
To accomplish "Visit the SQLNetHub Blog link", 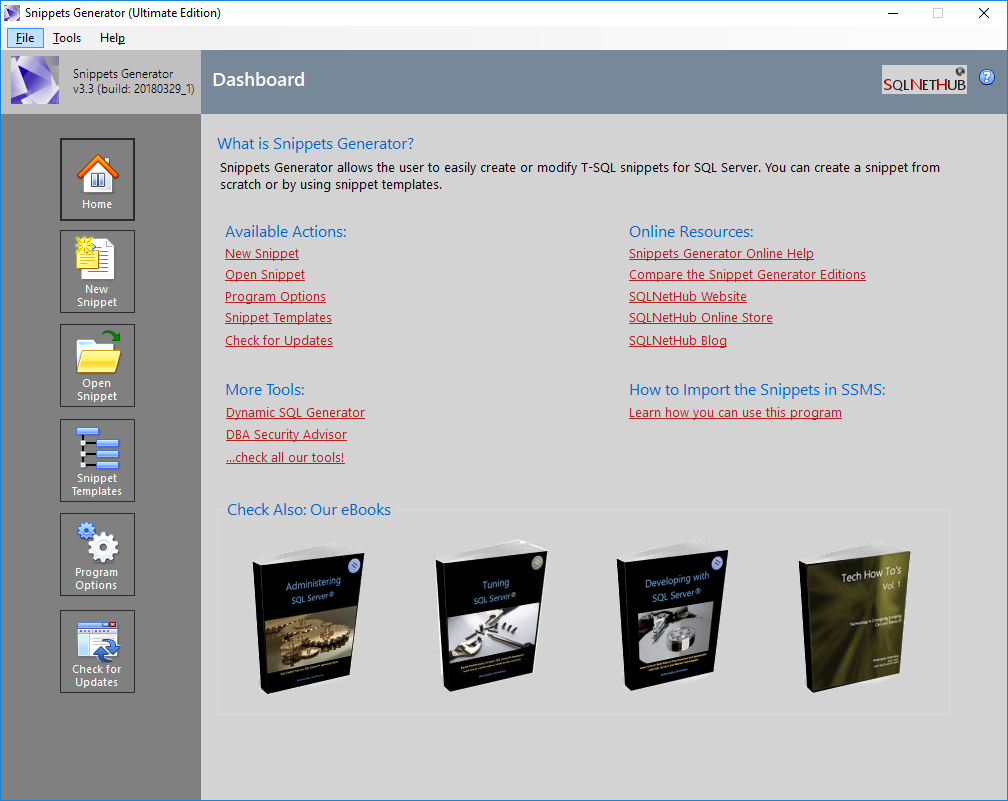I will 678,341.
